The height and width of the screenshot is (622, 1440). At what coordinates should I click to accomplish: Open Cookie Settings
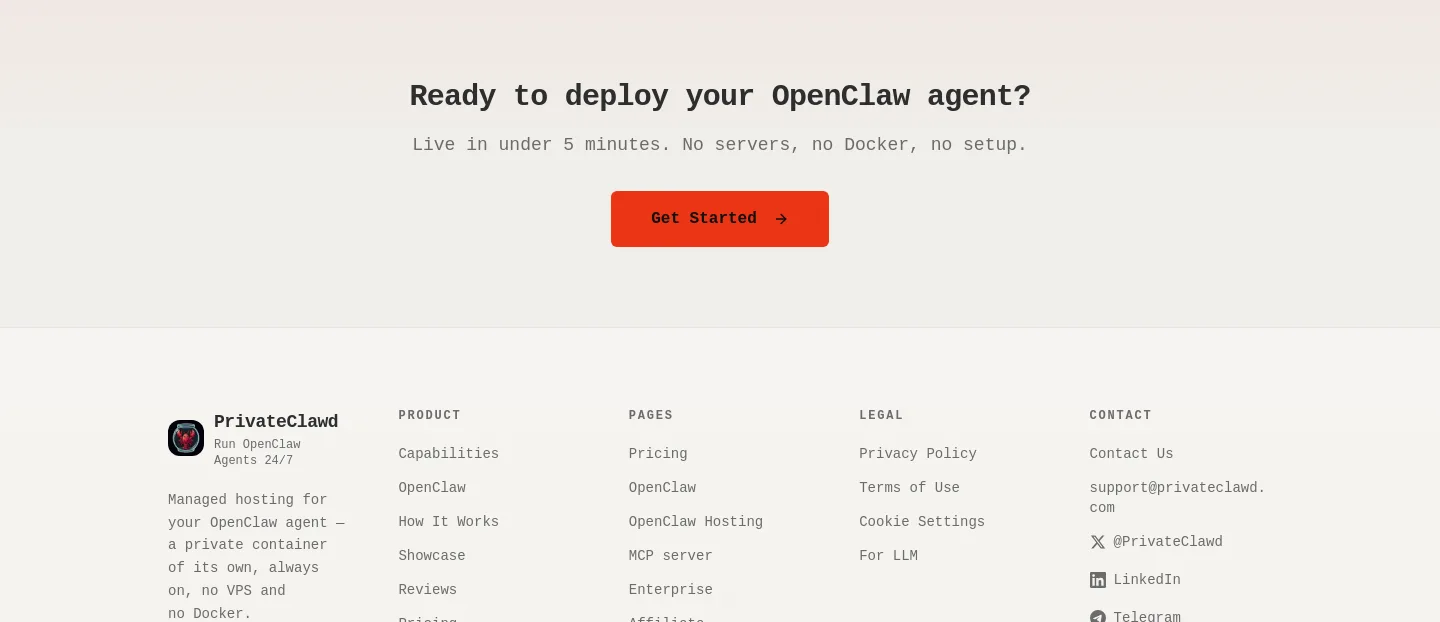click(x=922, y=522)
